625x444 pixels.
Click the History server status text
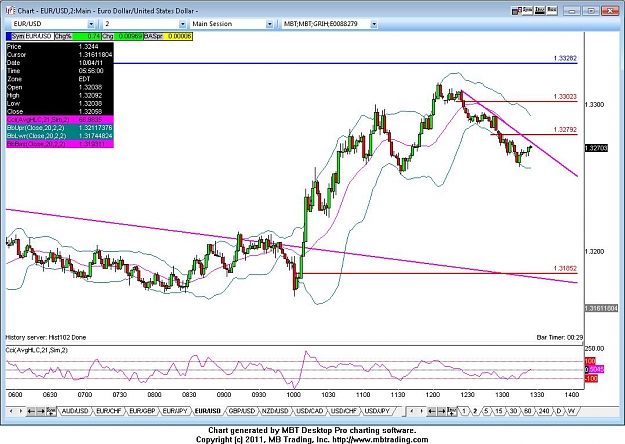[45, 337]
